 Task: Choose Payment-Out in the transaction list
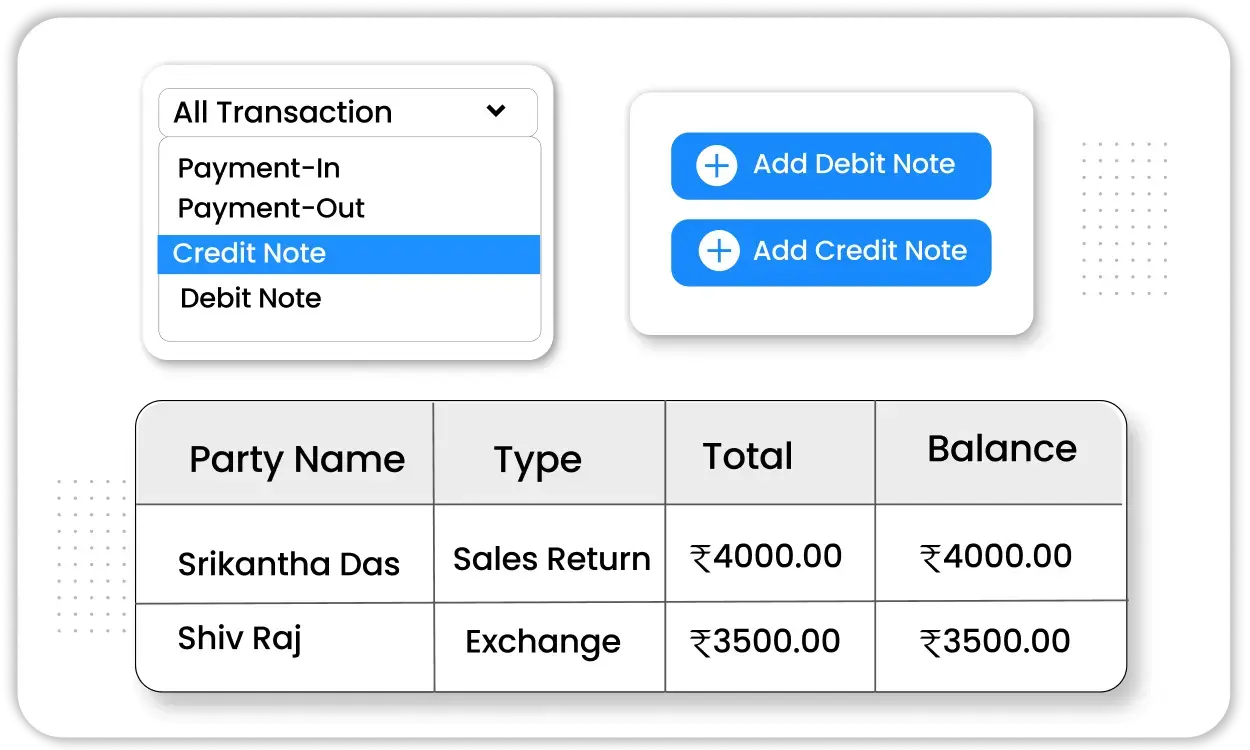(x=271, y=208)
